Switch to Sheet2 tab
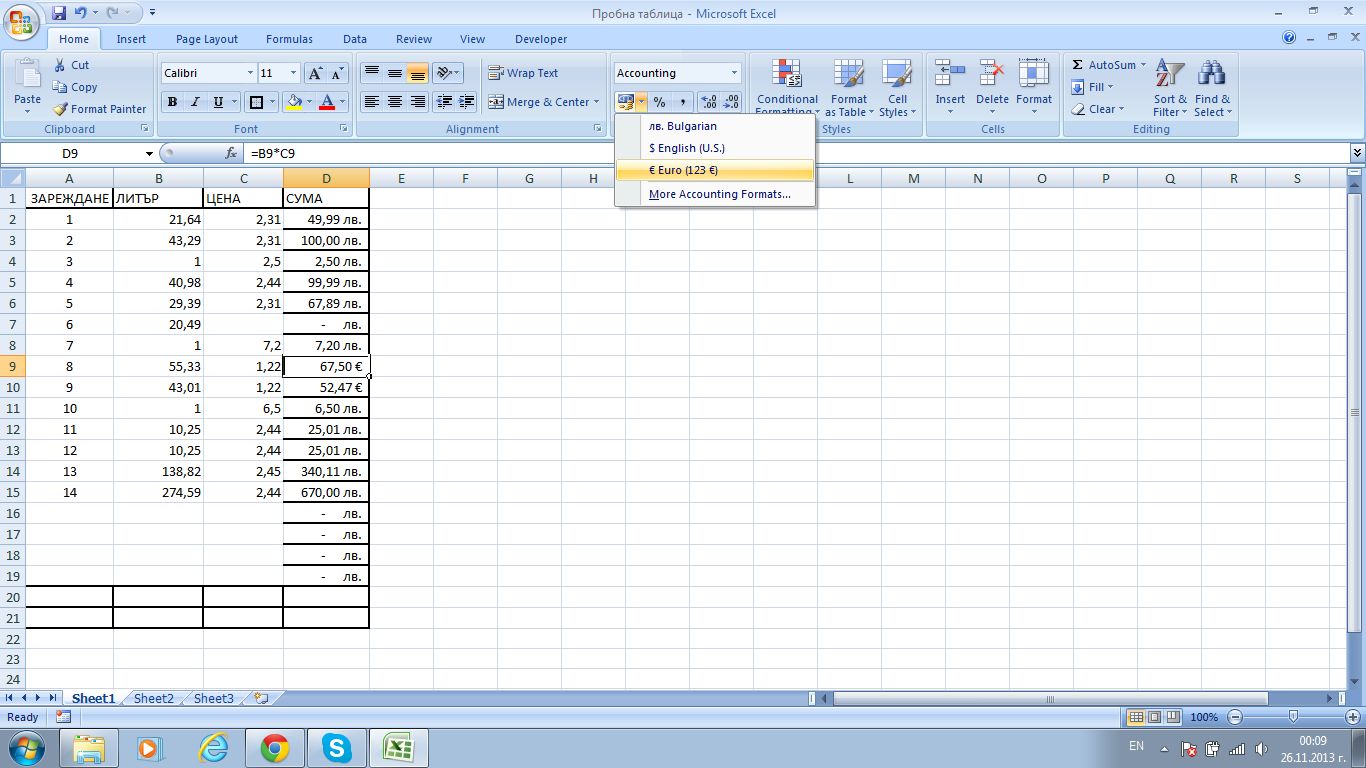 (x=153, y=699)
